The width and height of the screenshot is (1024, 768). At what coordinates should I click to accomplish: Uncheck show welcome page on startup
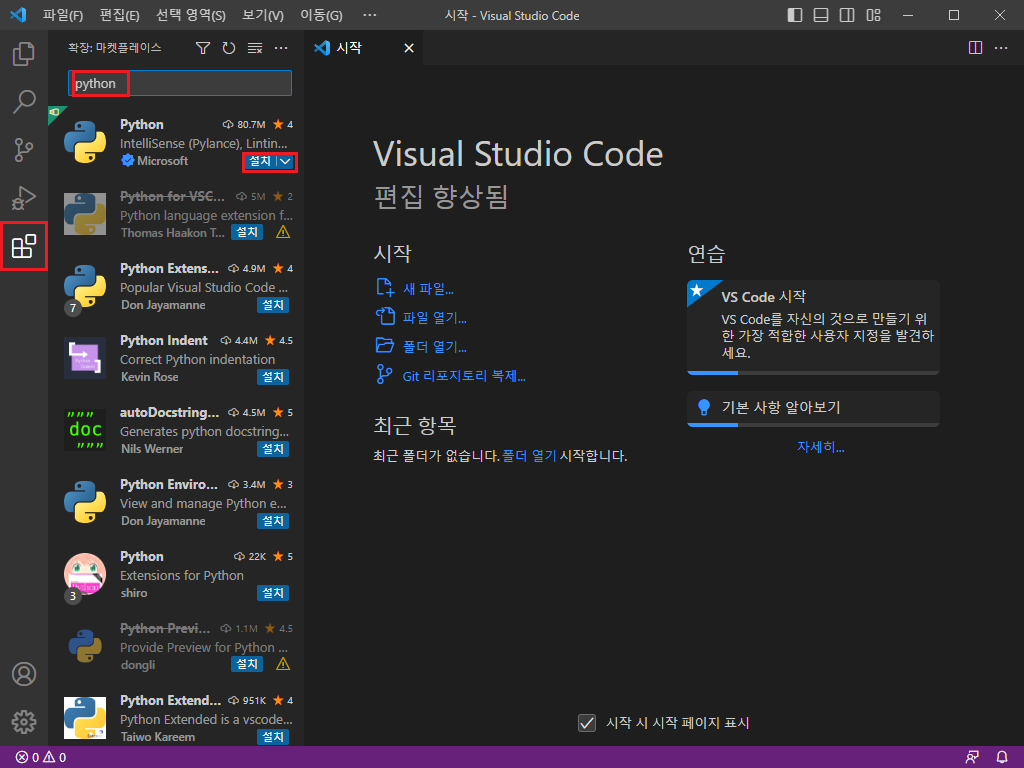coord(586,723)
